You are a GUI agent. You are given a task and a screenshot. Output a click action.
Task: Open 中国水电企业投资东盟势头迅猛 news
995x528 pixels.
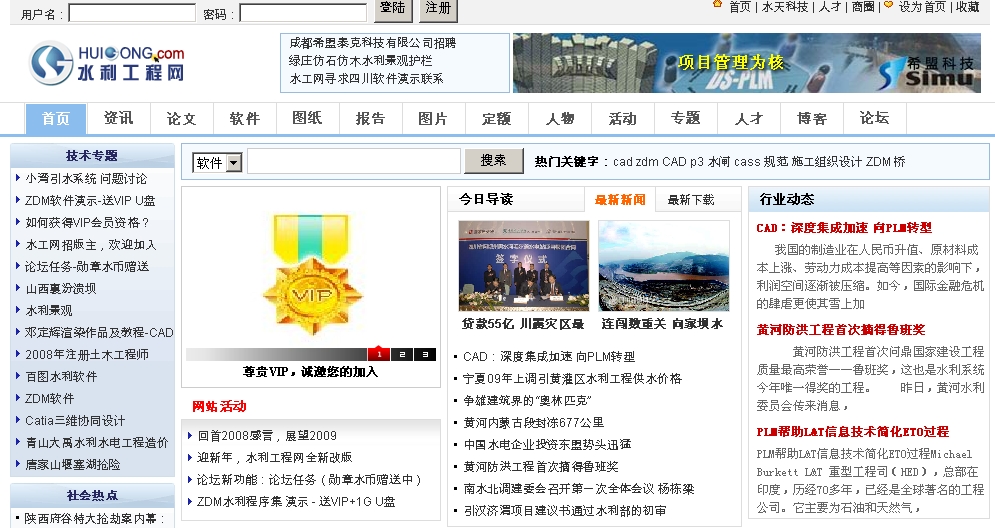click(x=548, y=445)
